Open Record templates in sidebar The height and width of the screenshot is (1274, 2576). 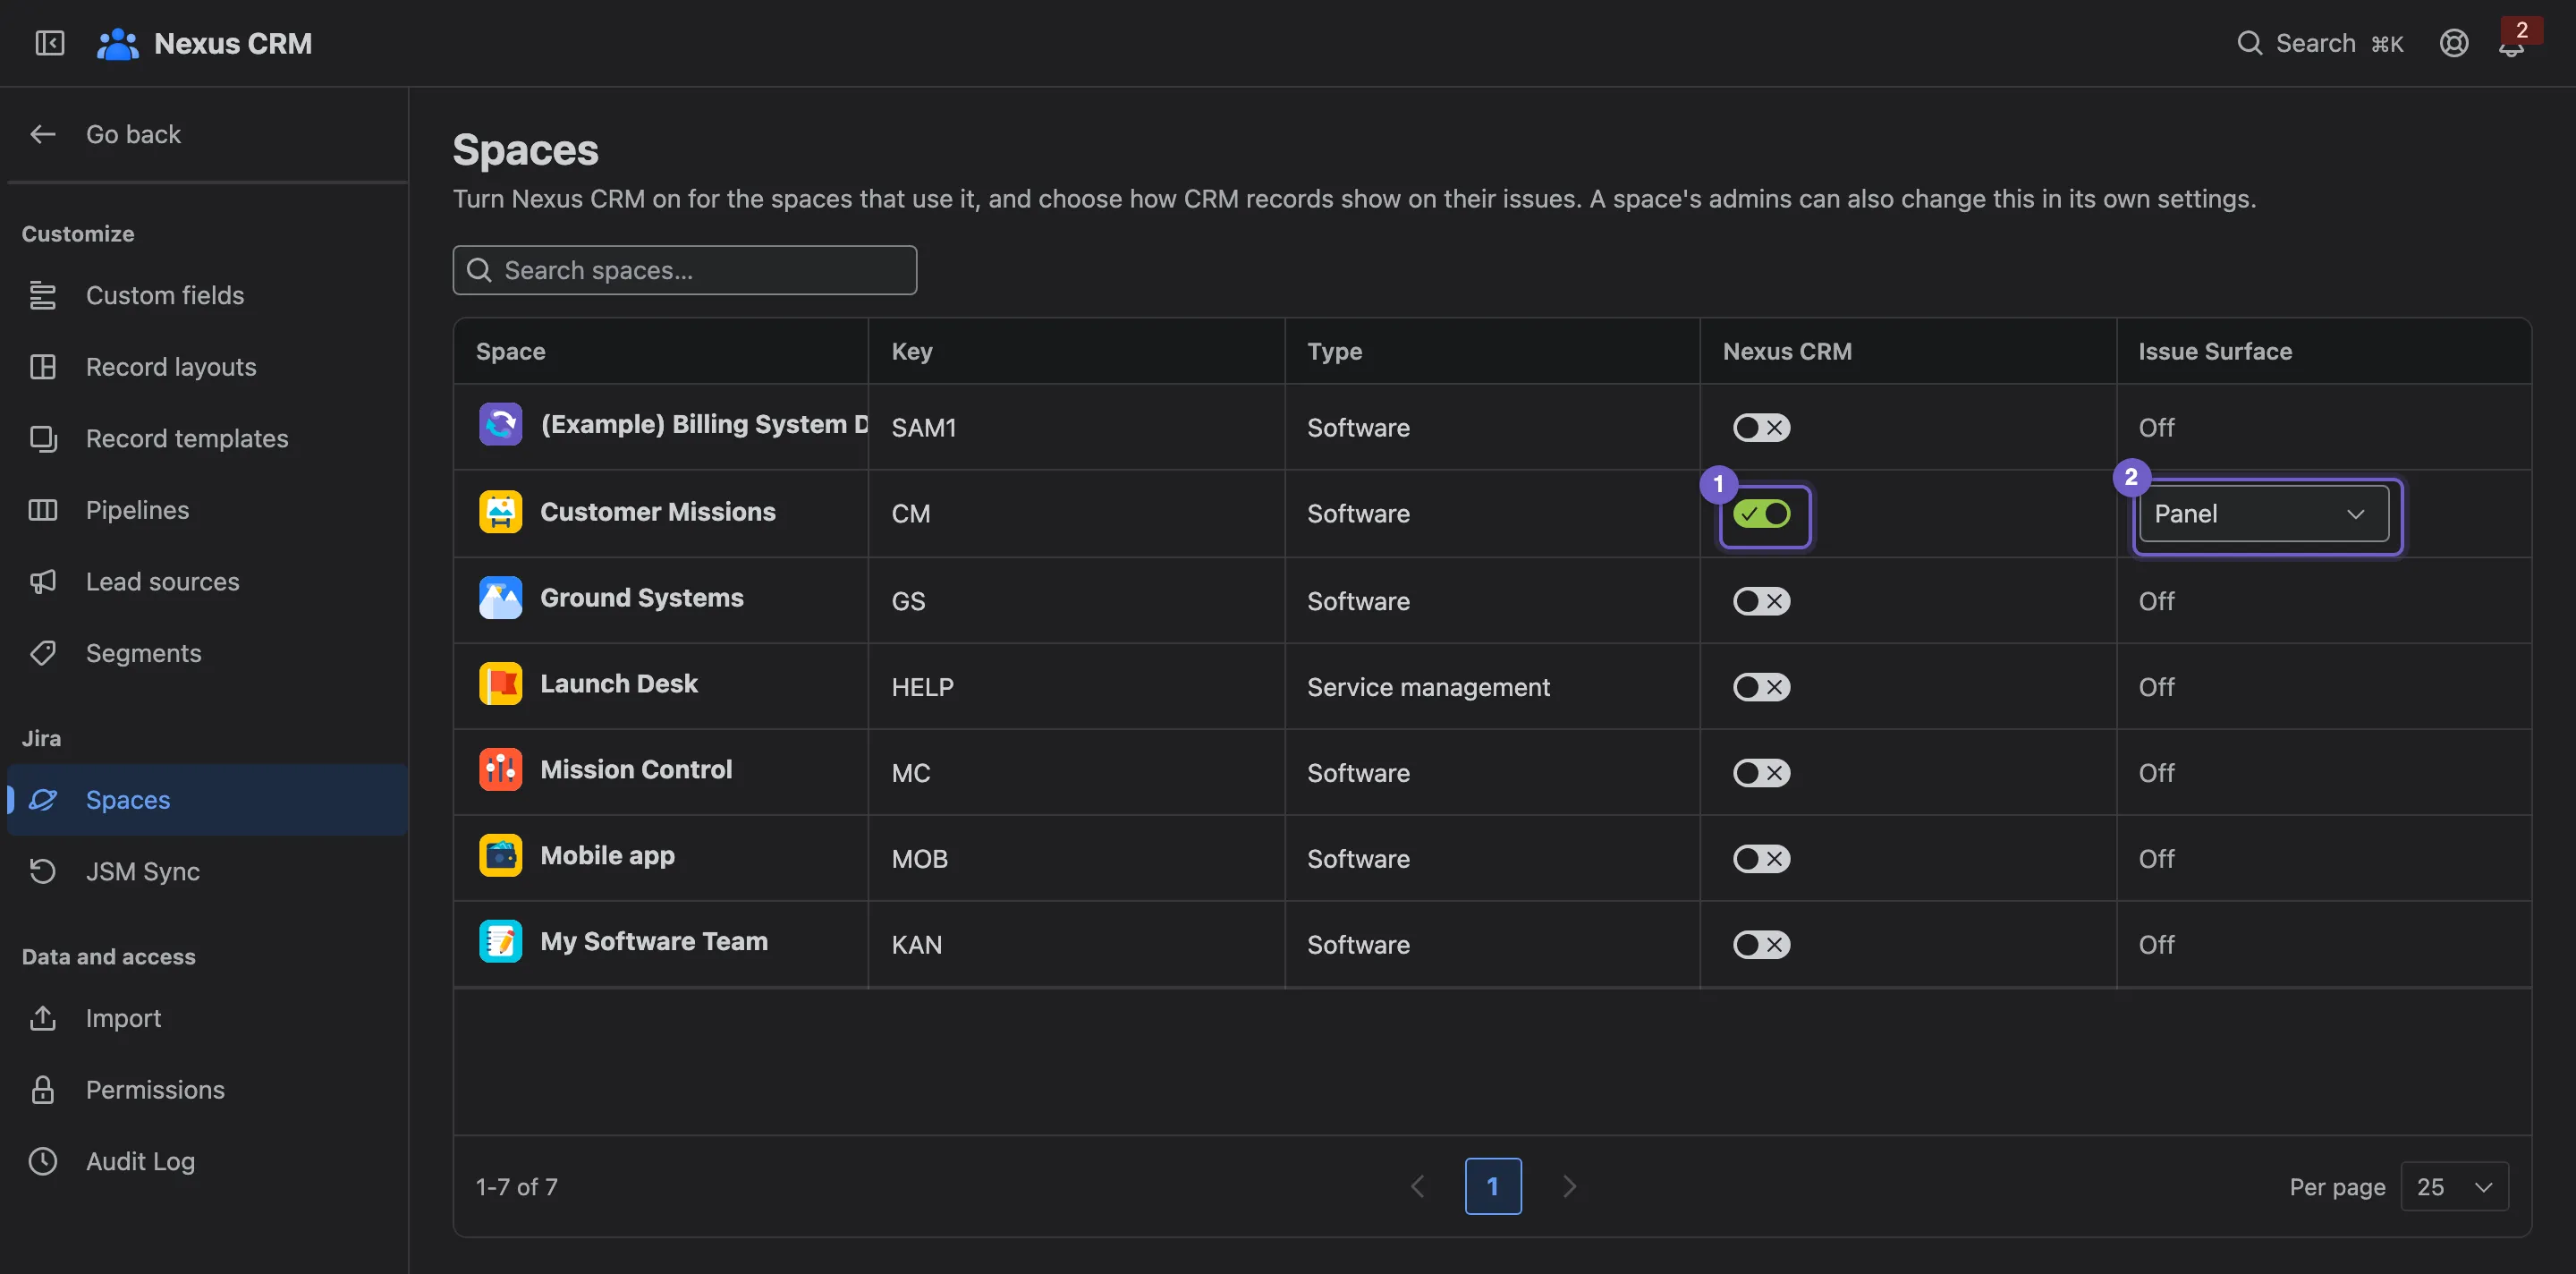[x=207, y=438]
